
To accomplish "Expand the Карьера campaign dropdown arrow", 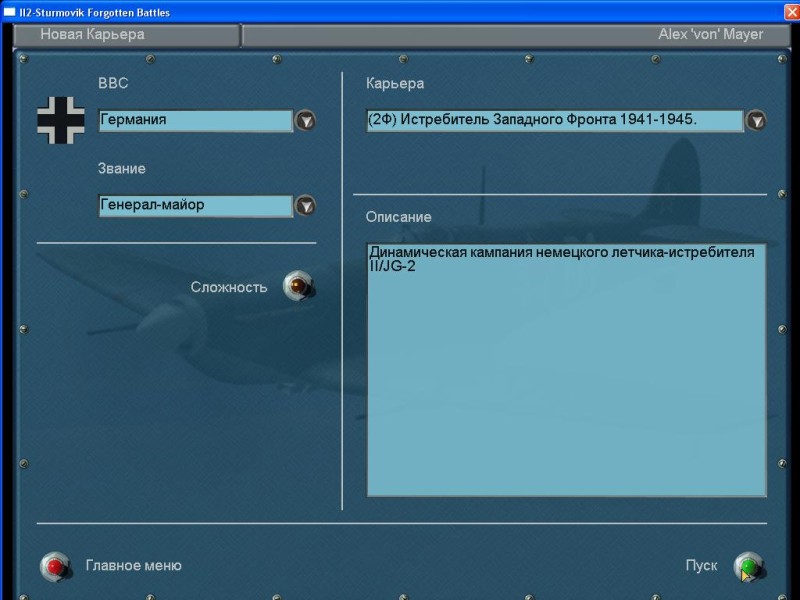I will pyautogui.click(x=756, y=121).
